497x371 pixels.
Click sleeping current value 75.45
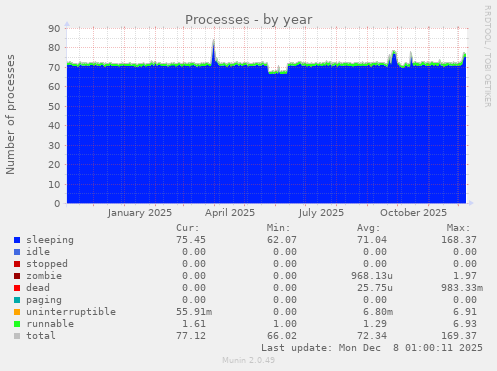click(191, 240)
